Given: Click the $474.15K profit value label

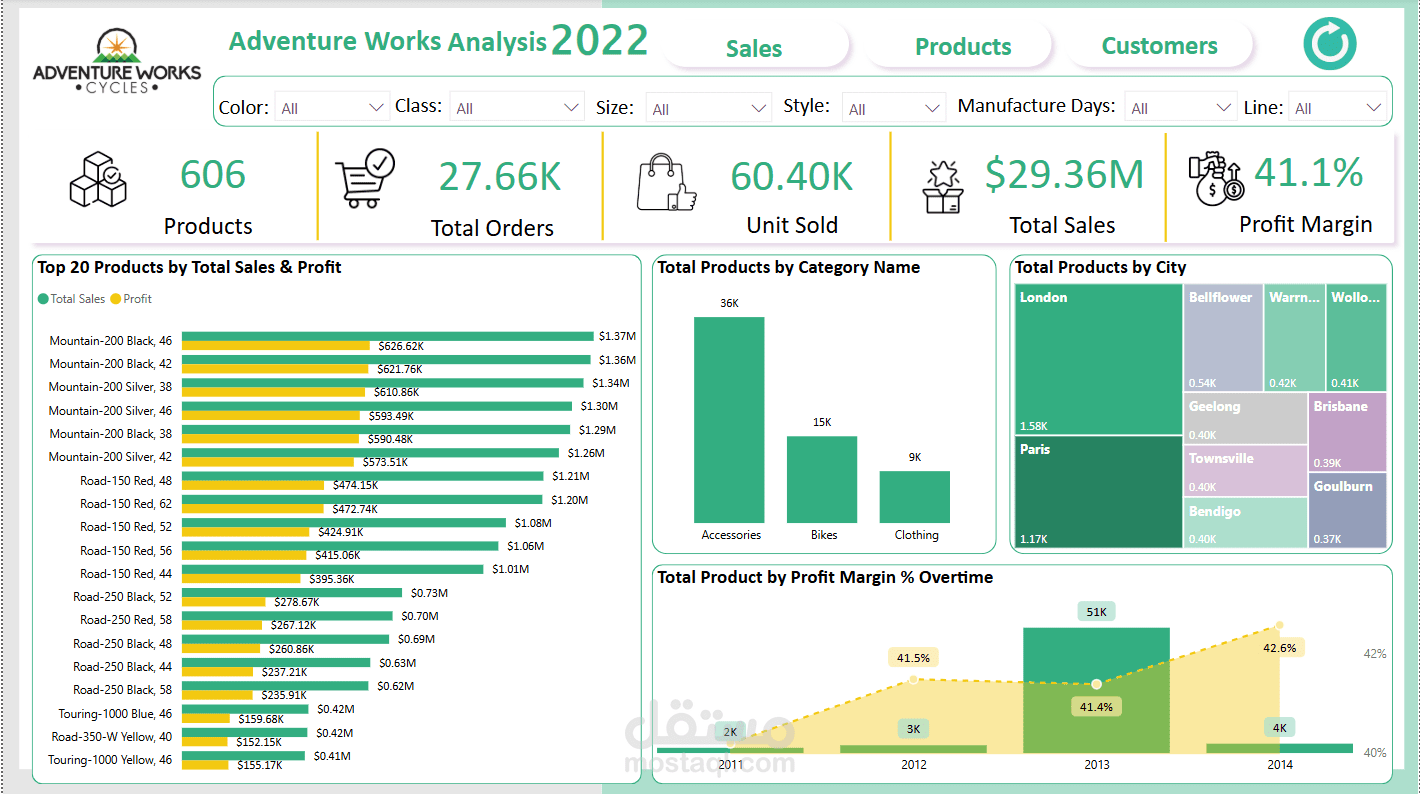Looking at the screenshot, I should 356,485.
